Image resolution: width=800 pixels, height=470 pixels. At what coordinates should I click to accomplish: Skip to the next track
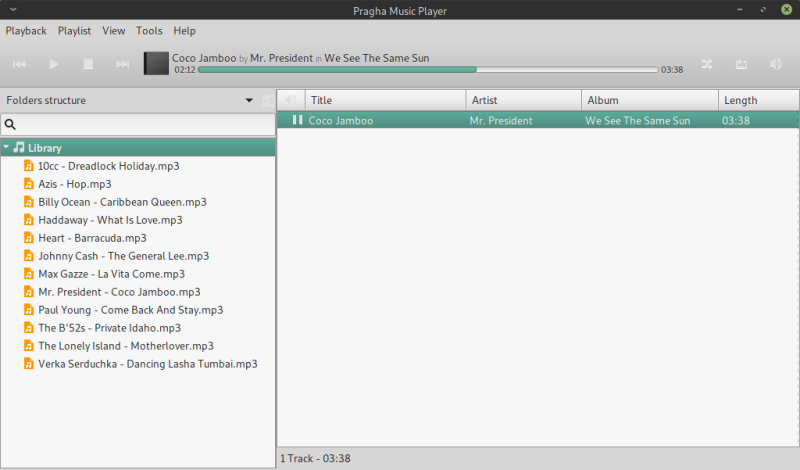coord(122,64)
